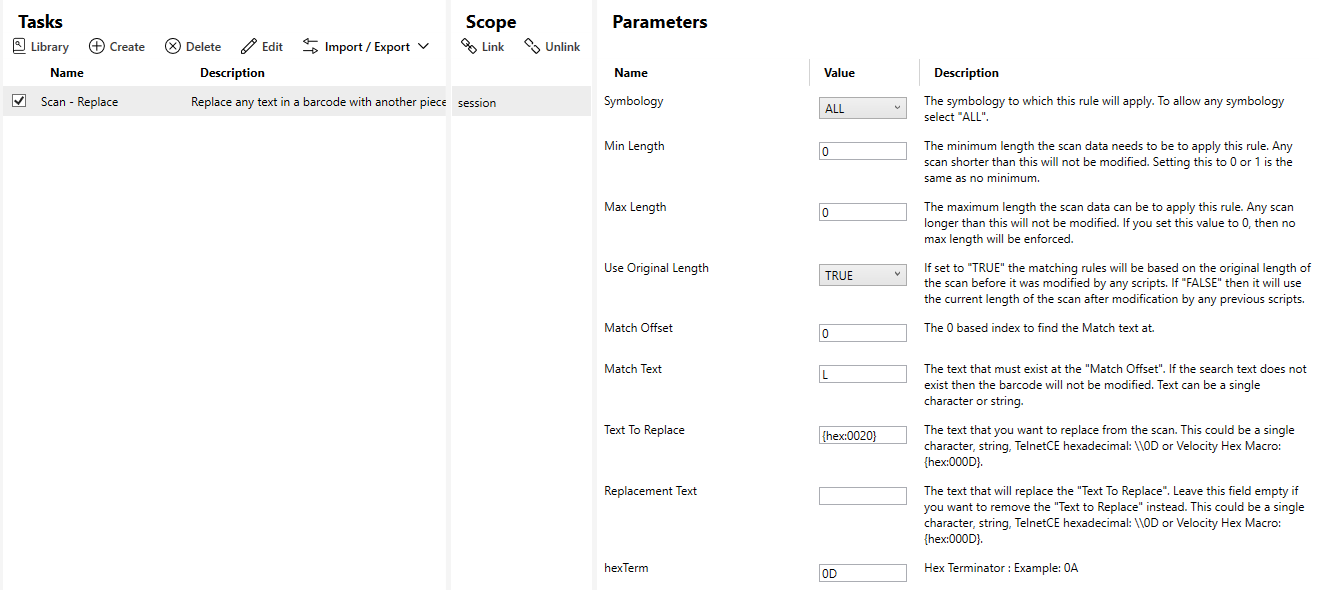Screen dimensions: 1319x590
Task: Click the Scan - Replace description text
Action: click(318, 102)
